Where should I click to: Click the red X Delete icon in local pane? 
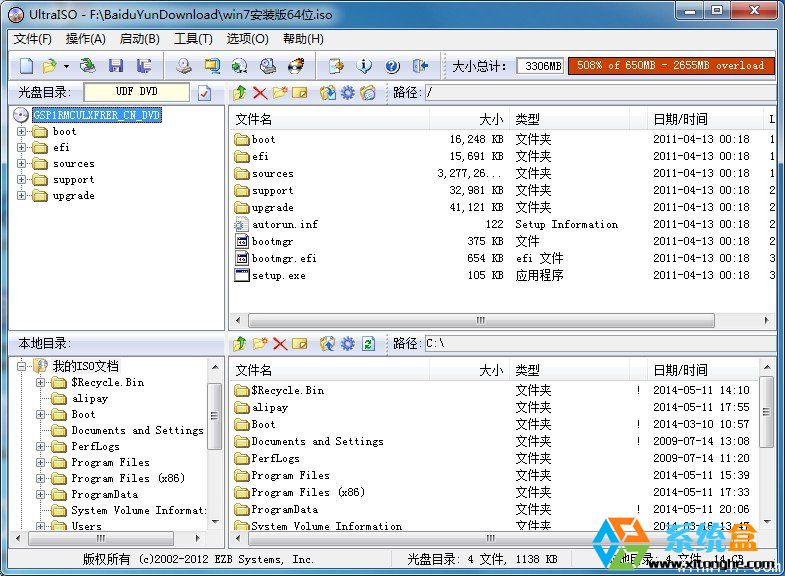point(280,344)
